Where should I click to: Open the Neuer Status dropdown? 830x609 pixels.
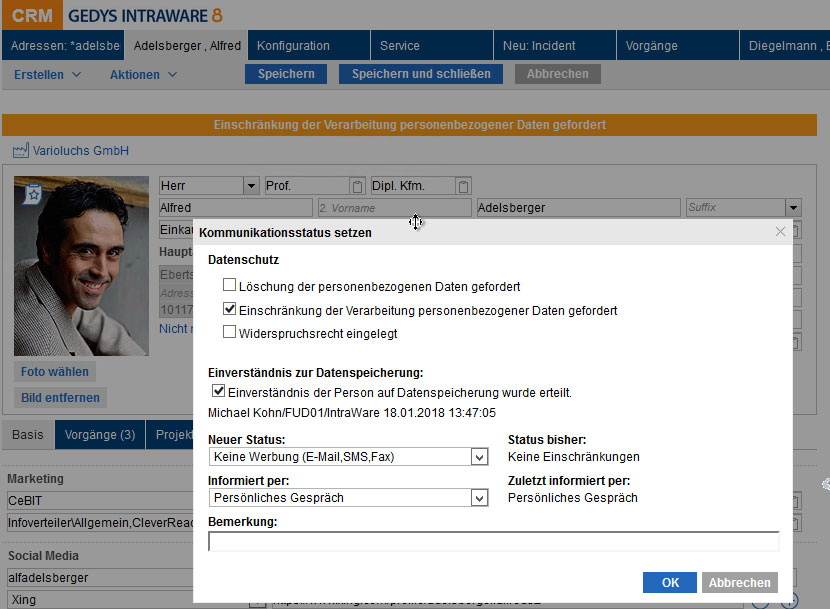tap(479, 457)
